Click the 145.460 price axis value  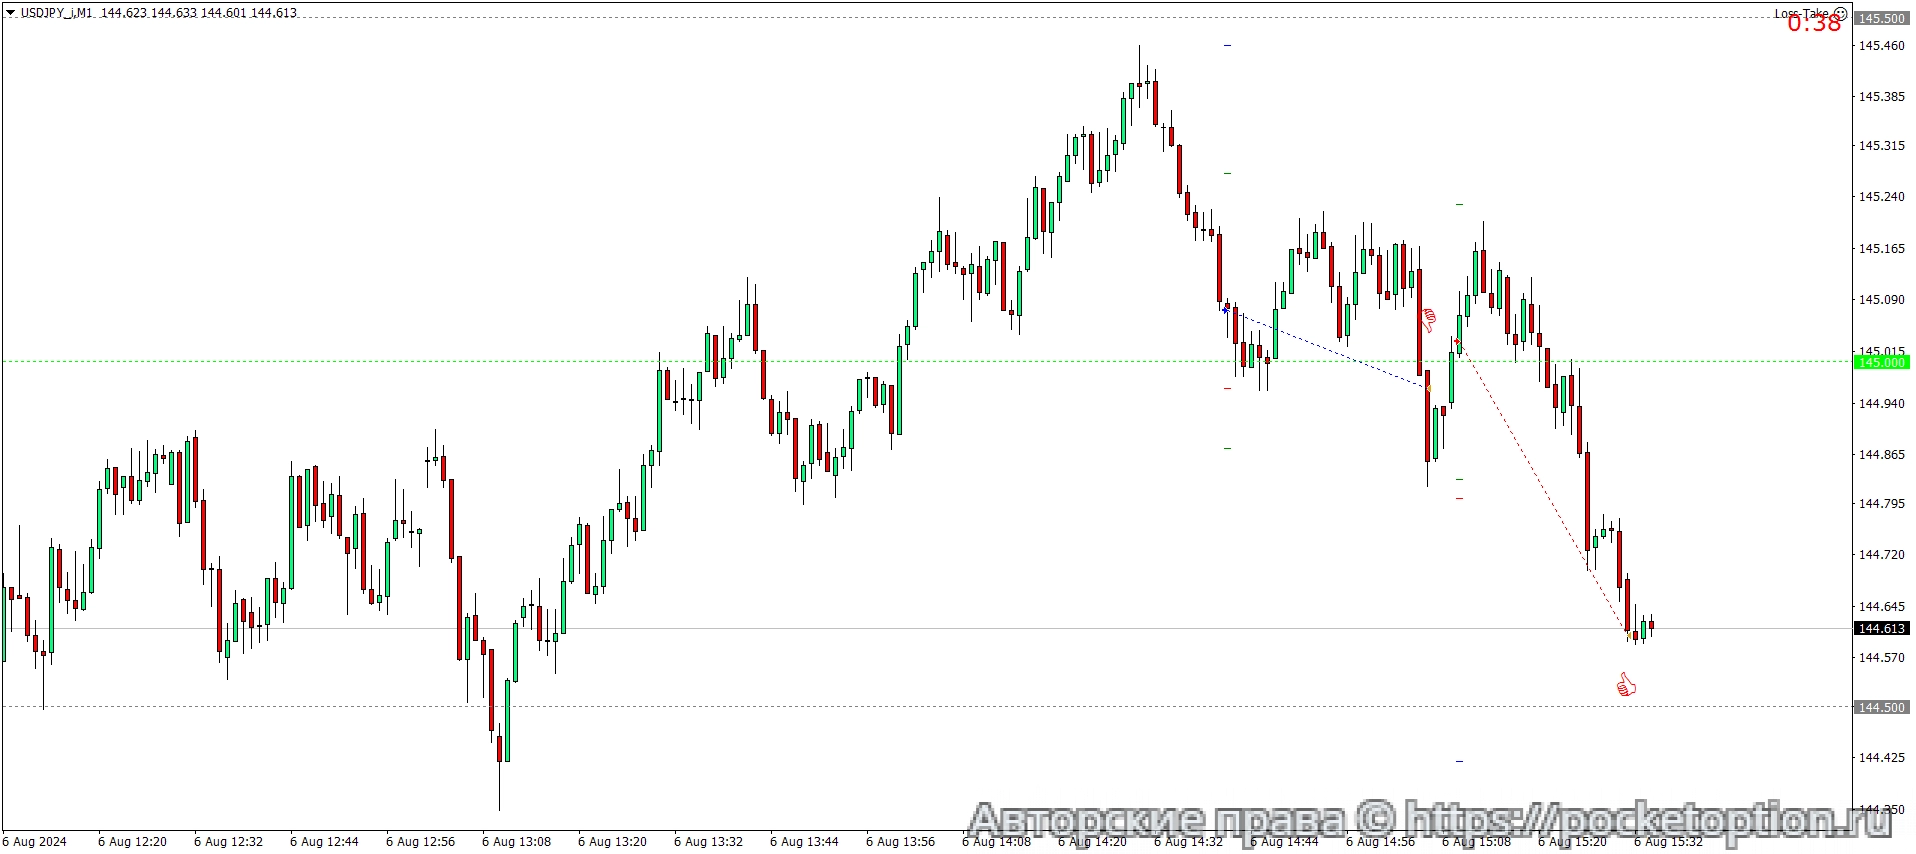(1881, 45)
